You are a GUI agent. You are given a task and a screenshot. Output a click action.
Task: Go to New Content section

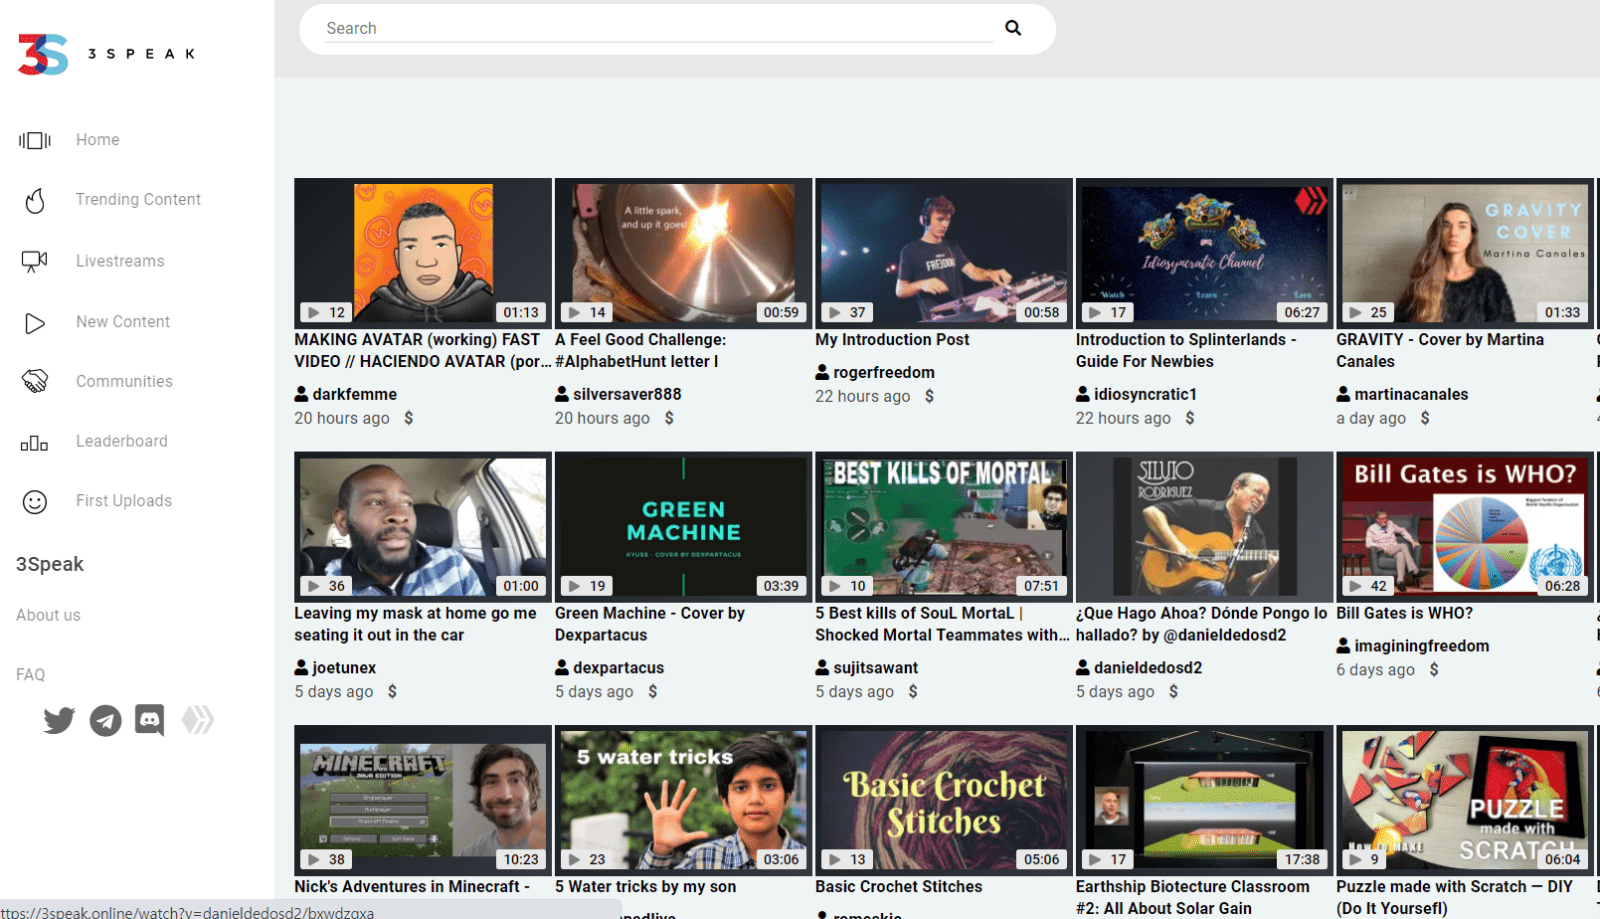pyautogui.click(x=122, y=322)
